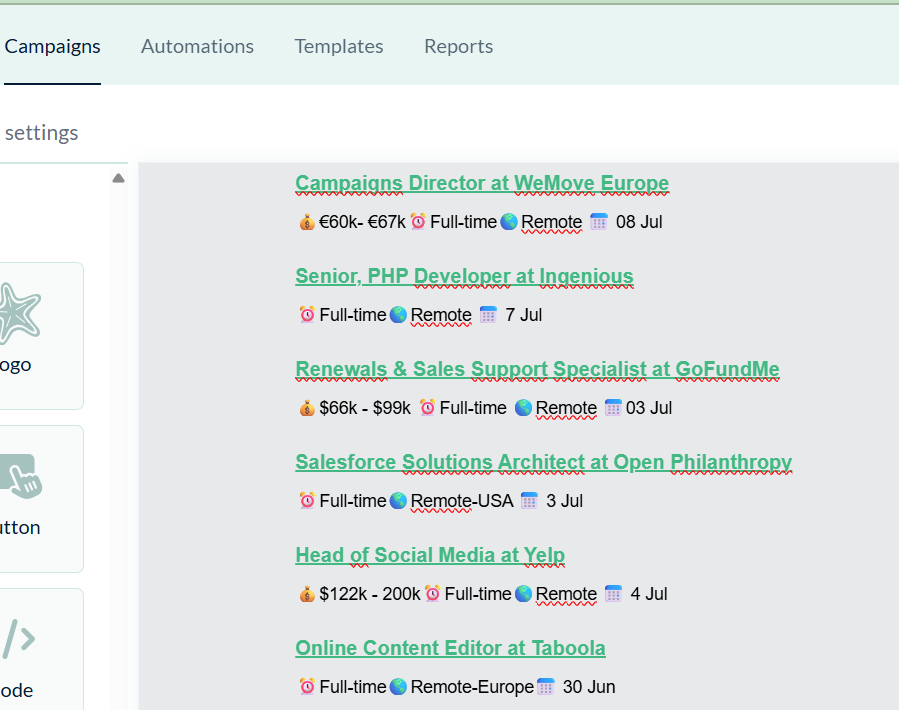The height and width of the screenshot is (710, 899).
Task: Click the globe icon in Ingenious row
Action: pyautogui.click(x=398, y=315)
